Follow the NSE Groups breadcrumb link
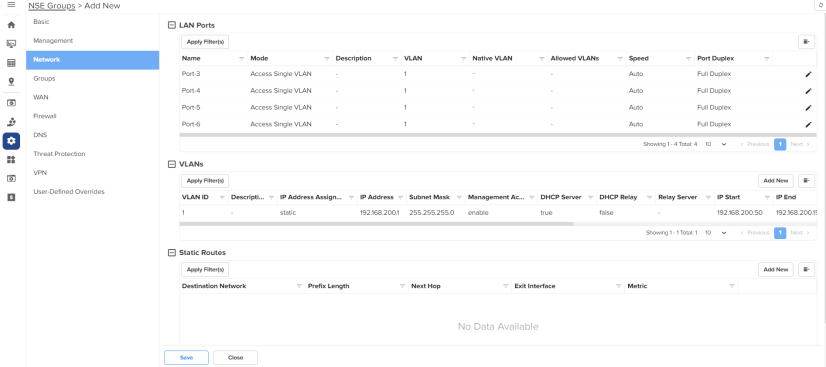This screenshot has height=367, width=826. pos(52,6)
